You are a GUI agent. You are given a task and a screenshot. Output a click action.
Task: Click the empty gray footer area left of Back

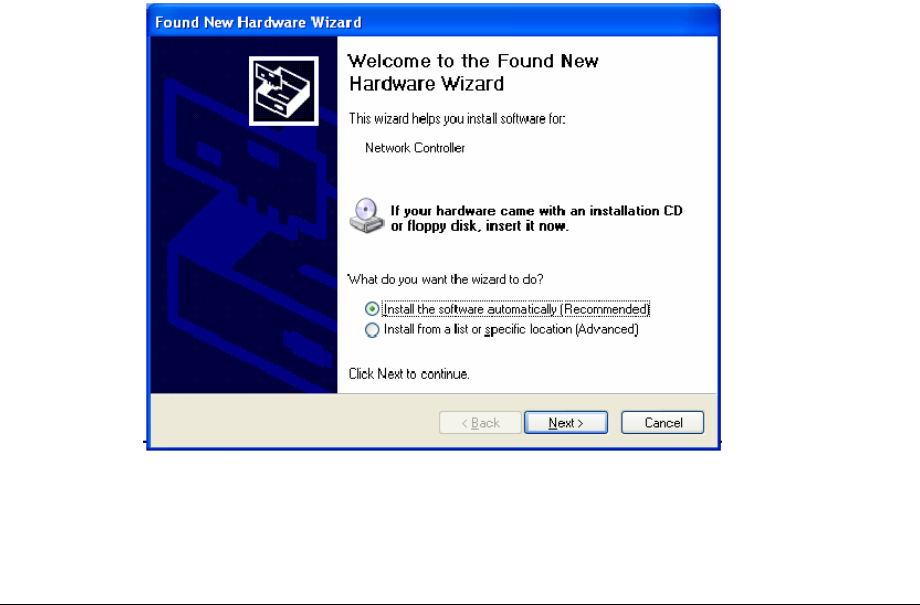[293, 423]
